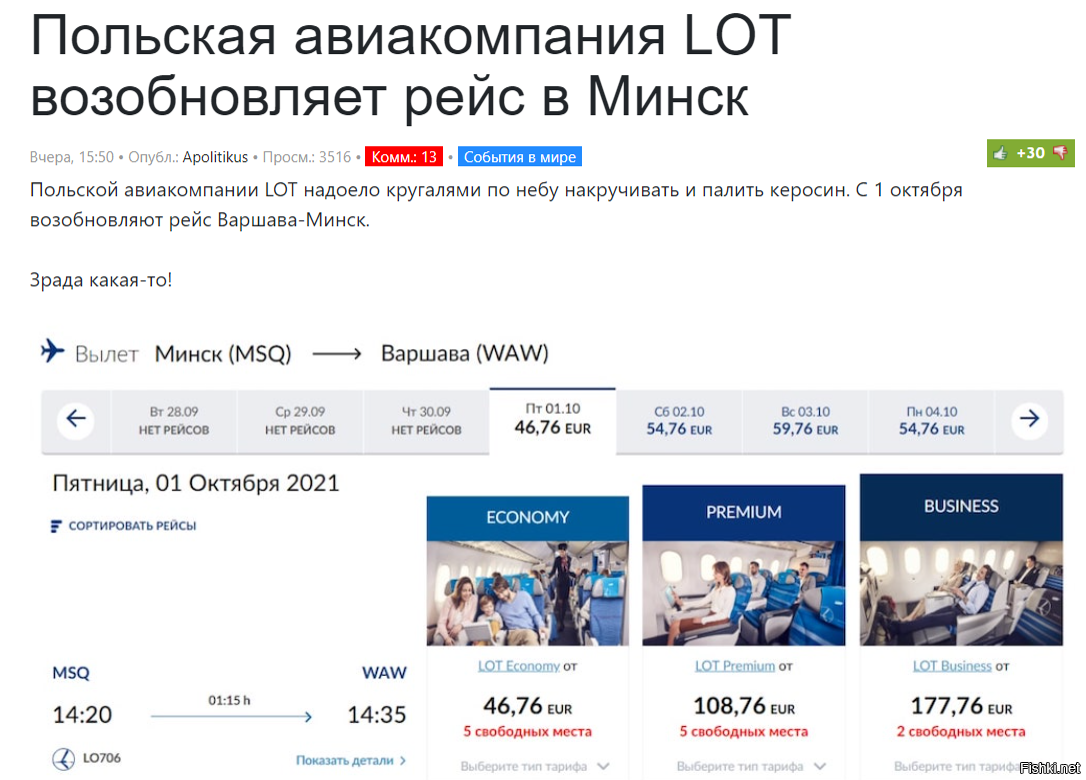Open the LOT Economy link
1086x780 pixels.
pos(519,666)
